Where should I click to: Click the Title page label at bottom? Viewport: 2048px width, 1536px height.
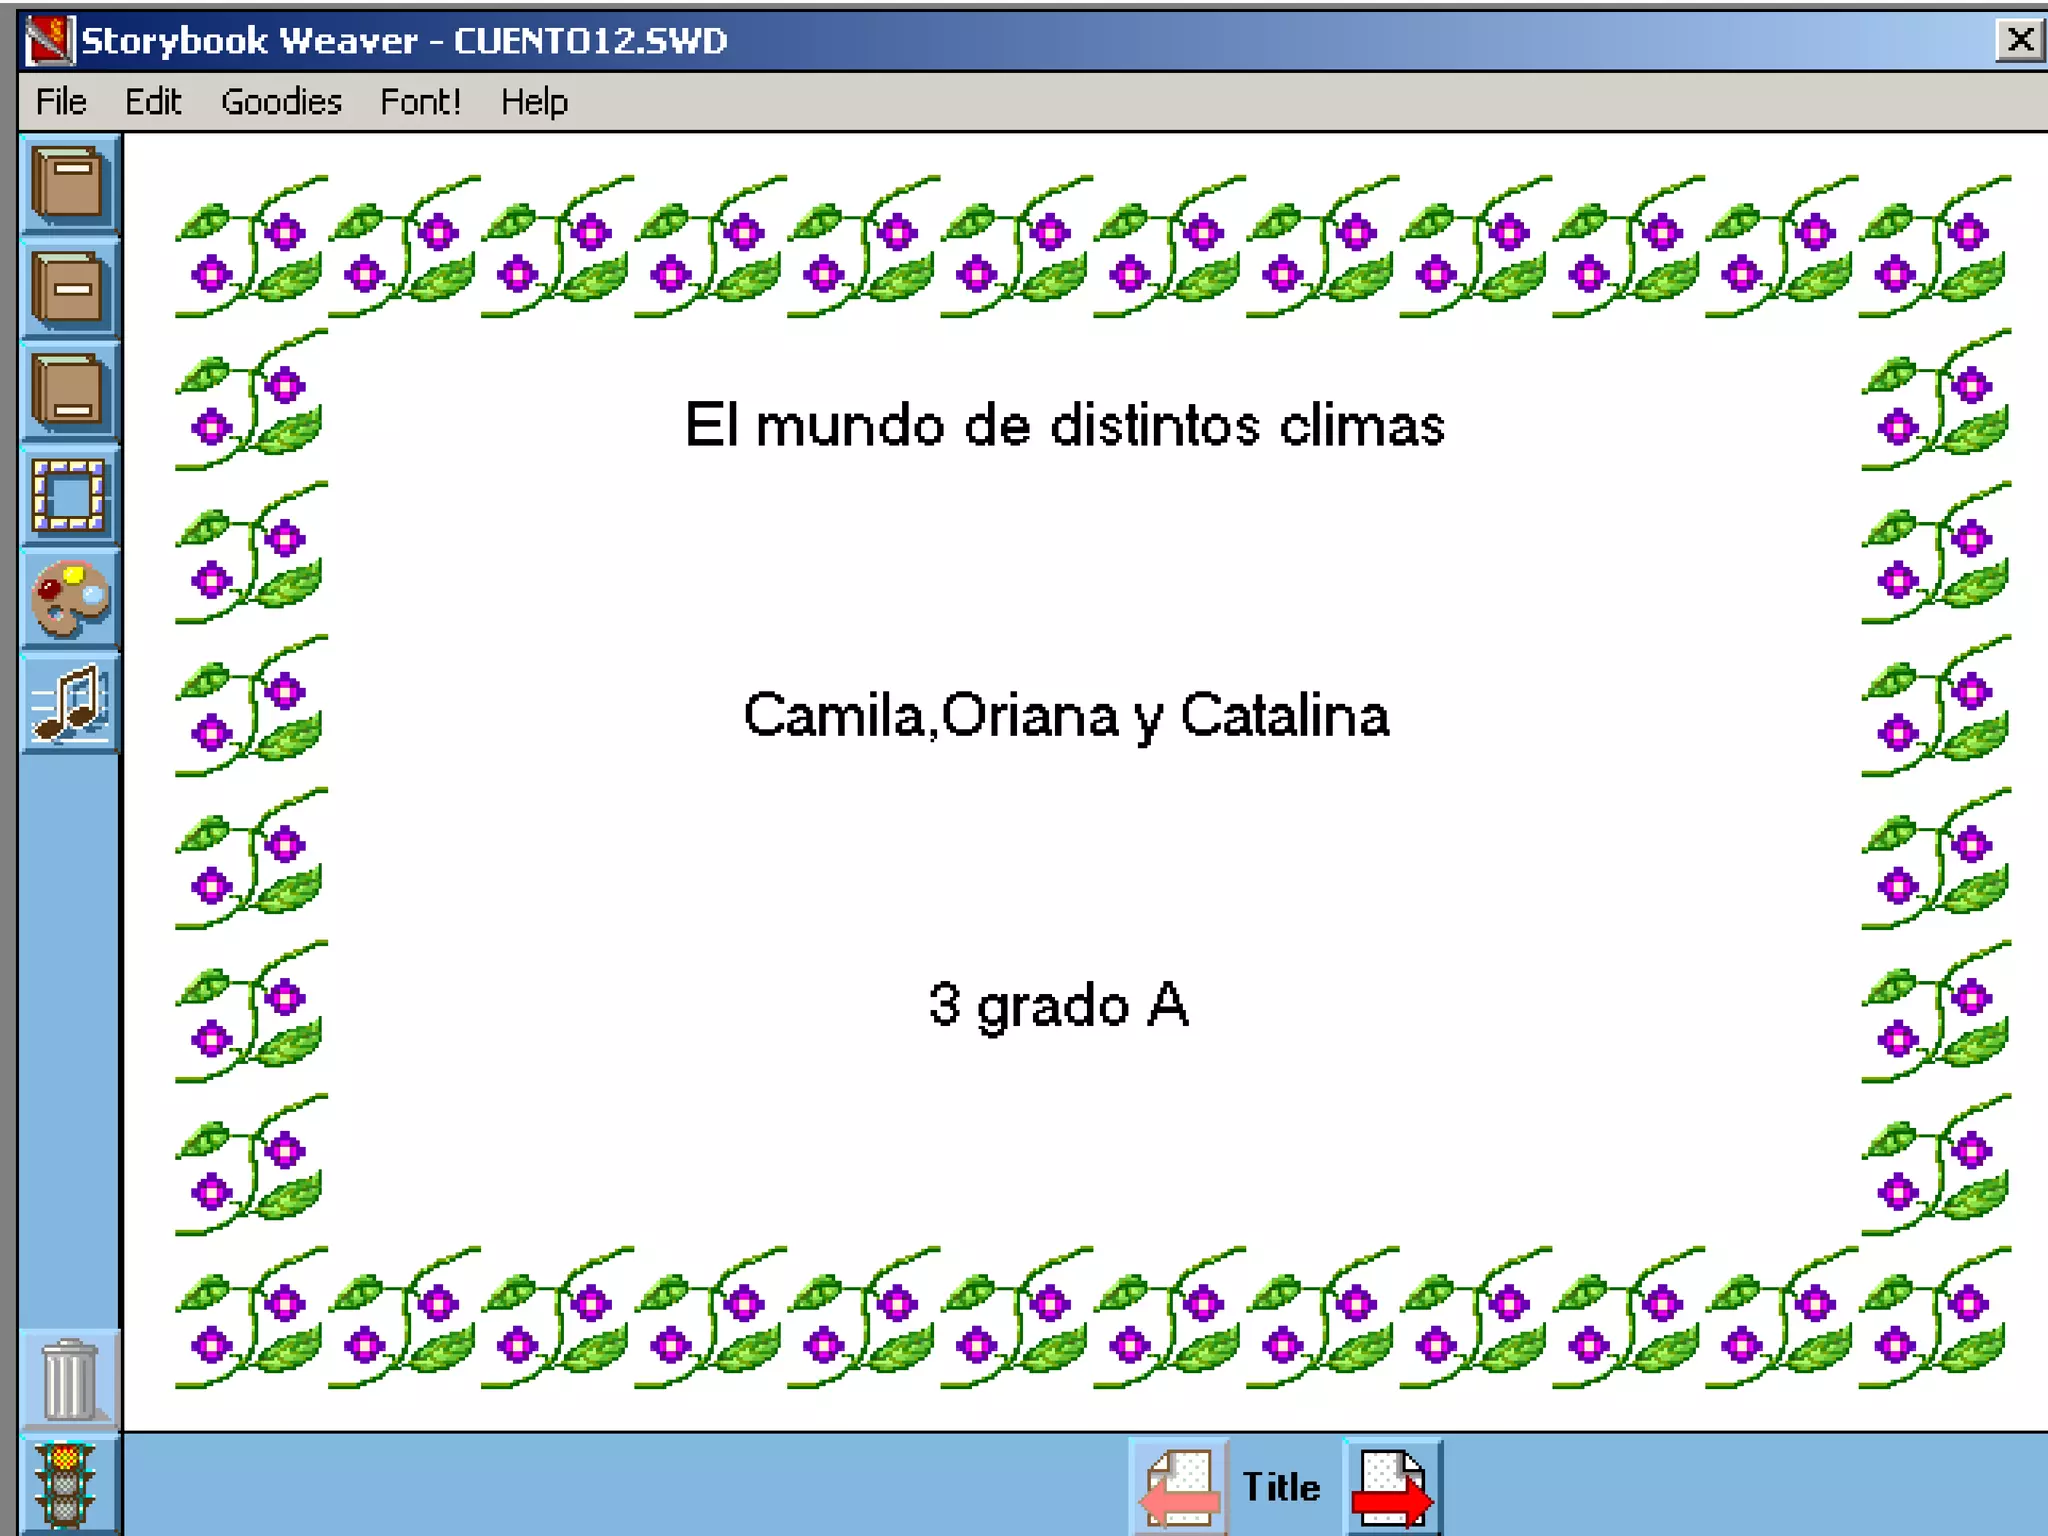click(1281, 1487)
